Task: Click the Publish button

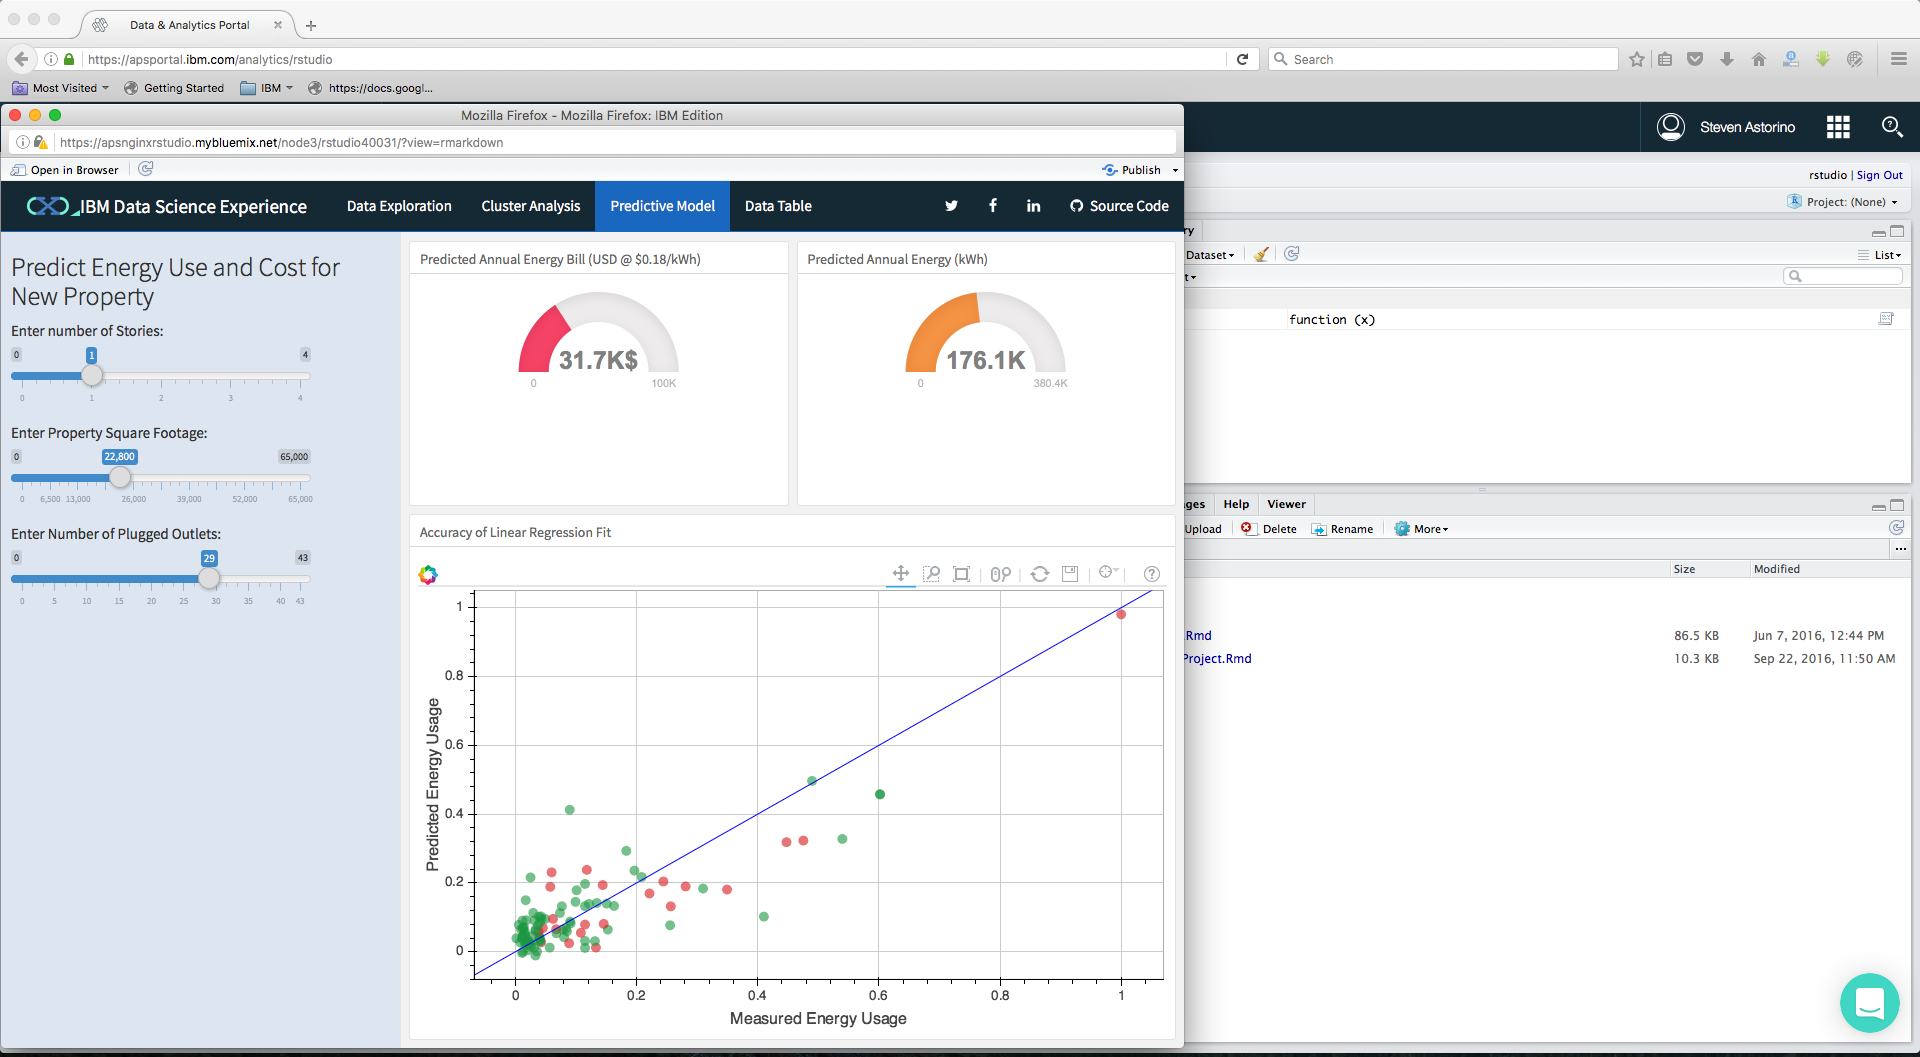Action: click(x=1132, y=170)
